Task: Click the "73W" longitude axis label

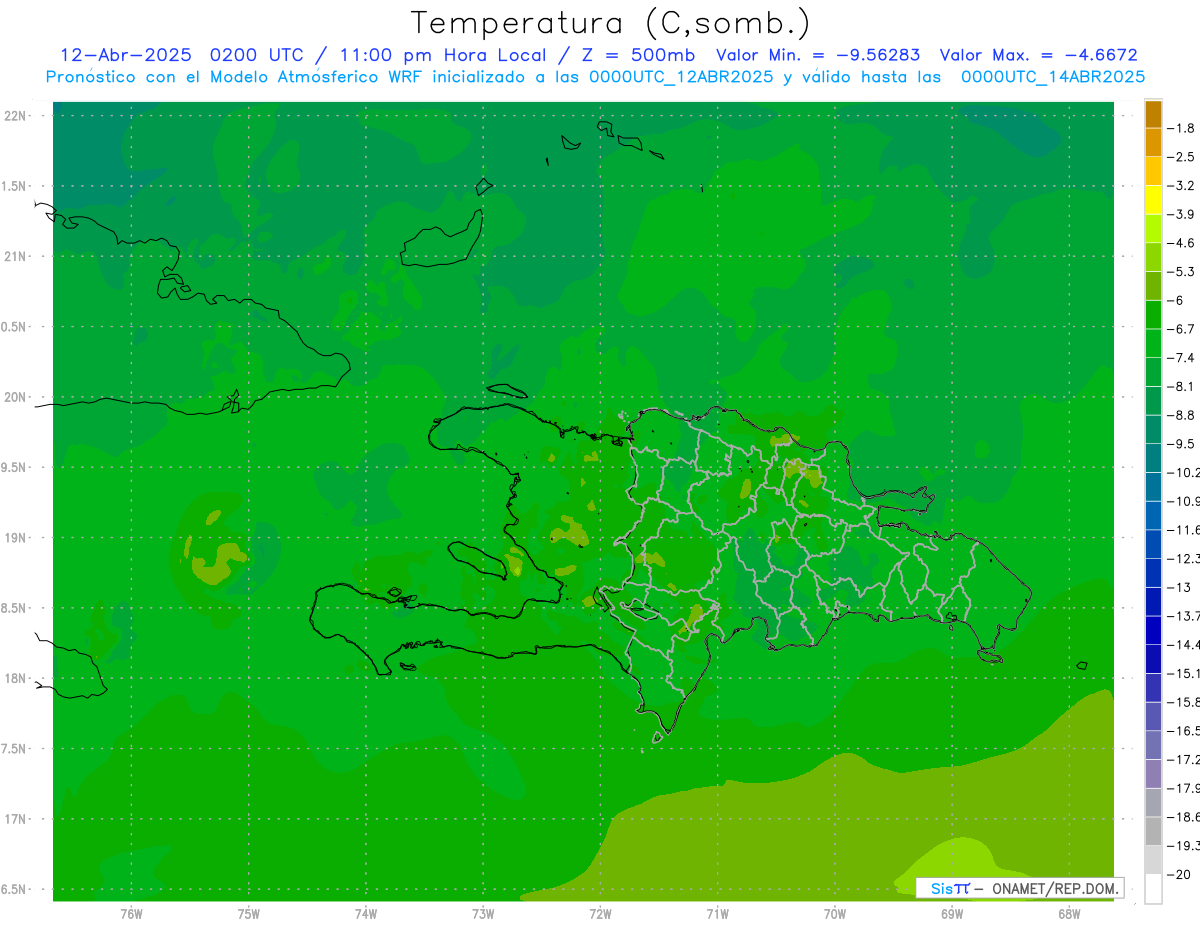Action: (x=483, y=914)
